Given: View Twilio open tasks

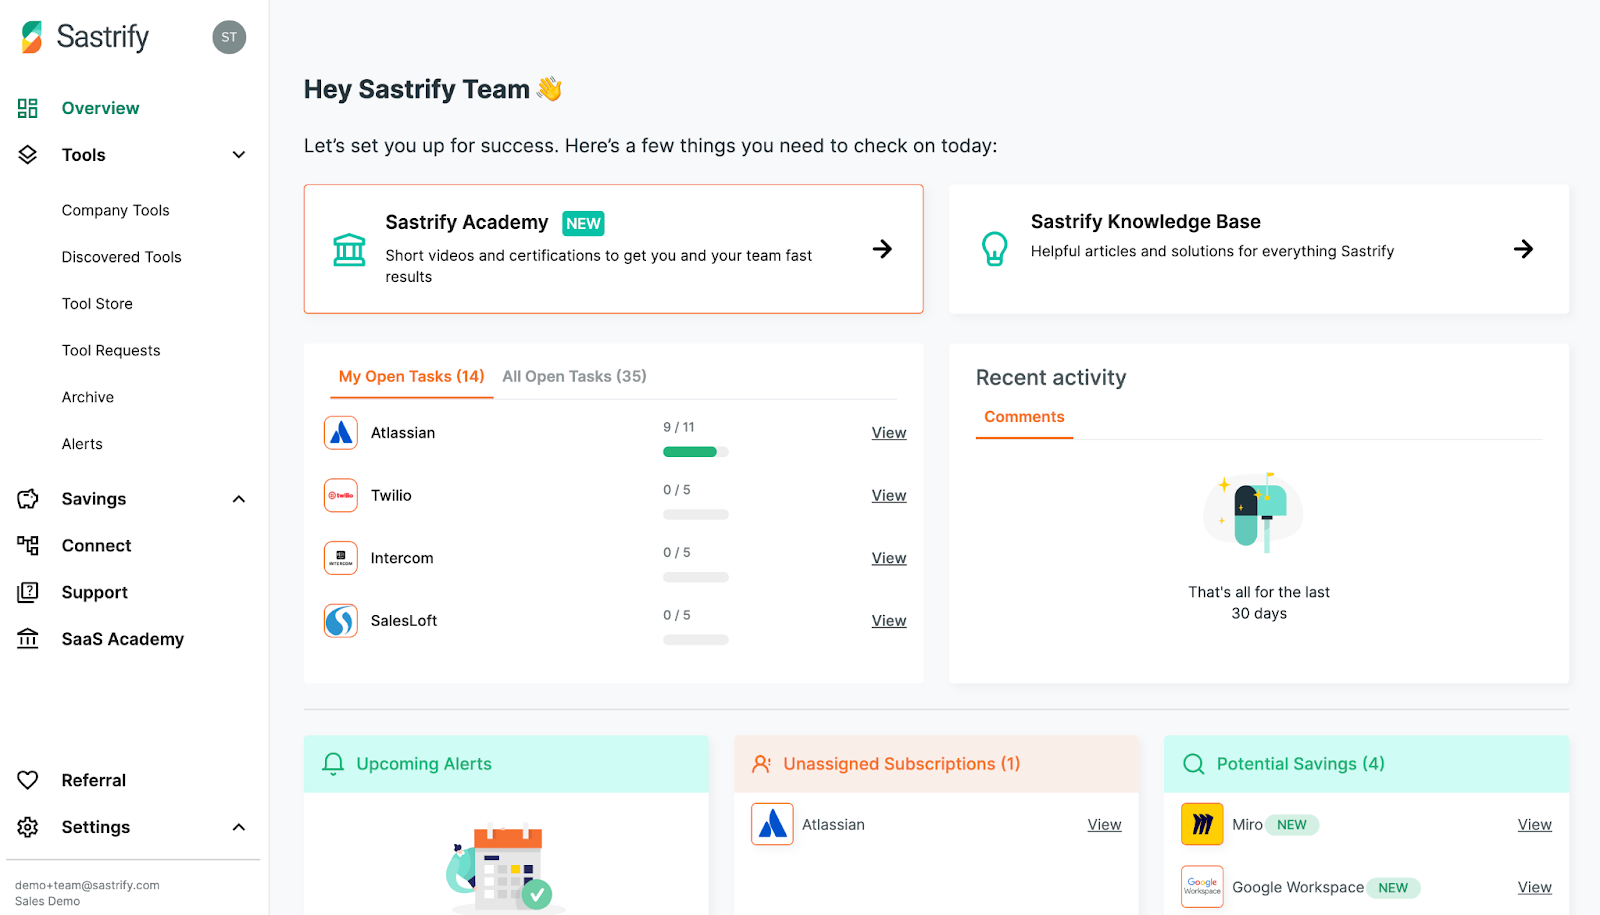Looking at the screenshot, I should click(x=889, y=495).
